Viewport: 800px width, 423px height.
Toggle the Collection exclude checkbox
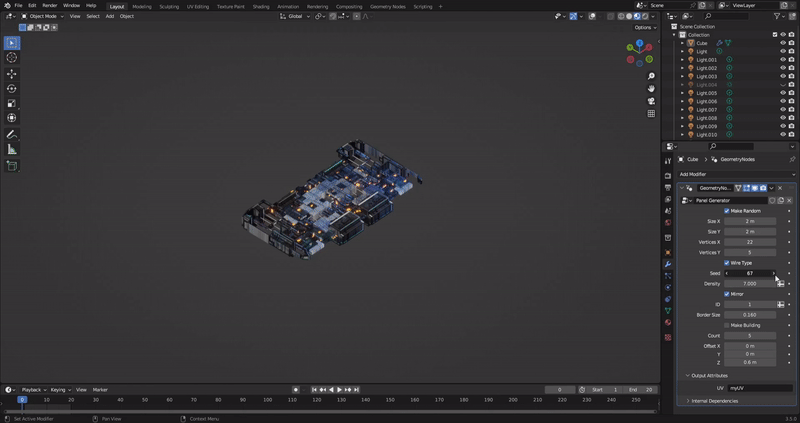pos(775,35)
